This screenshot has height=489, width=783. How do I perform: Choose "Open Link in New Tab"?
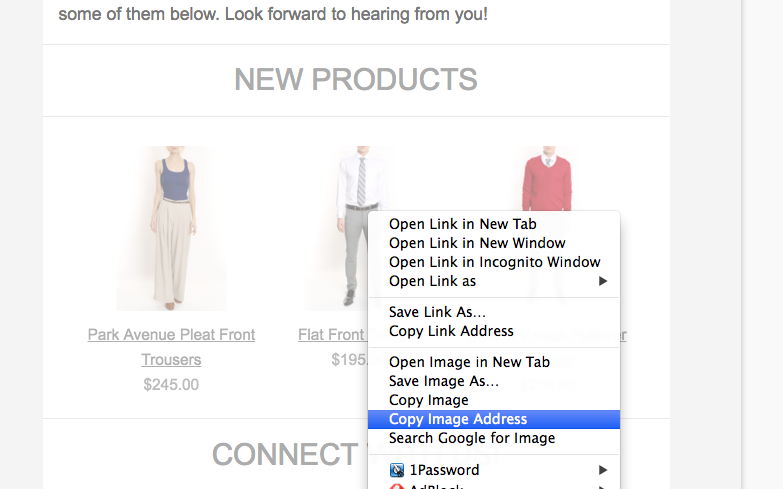point(462,225)
